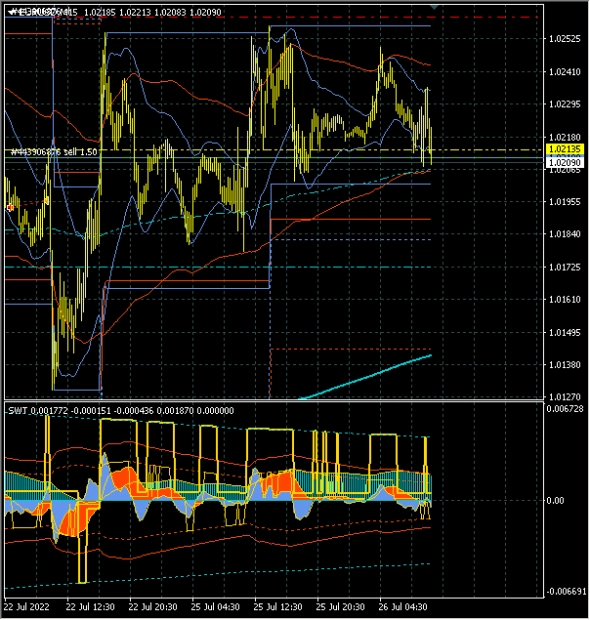The height and width of the screenshot is (620, 590).
Task: Click the 0.006728 indicator scale value
Action: [x=565, y=409]
